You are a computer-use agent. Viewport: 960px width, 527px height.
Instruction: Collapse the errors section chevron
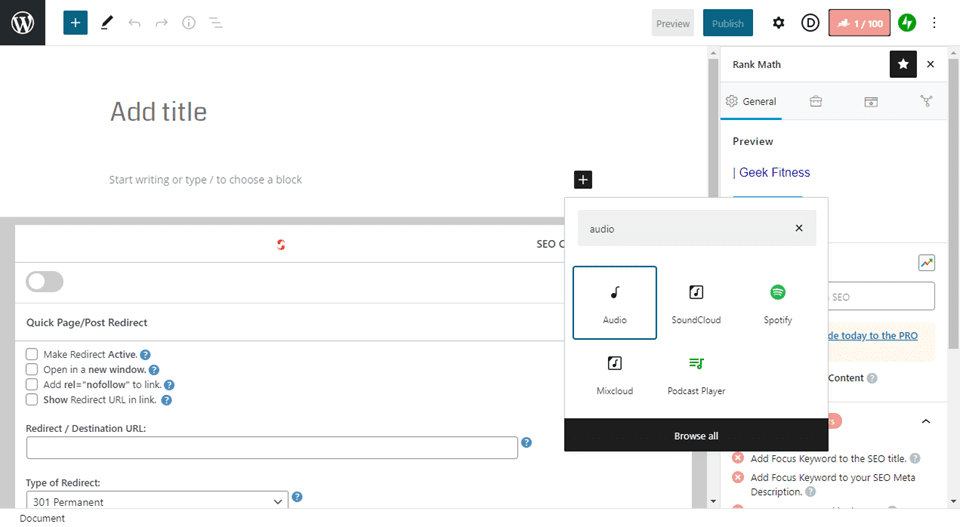926,421
